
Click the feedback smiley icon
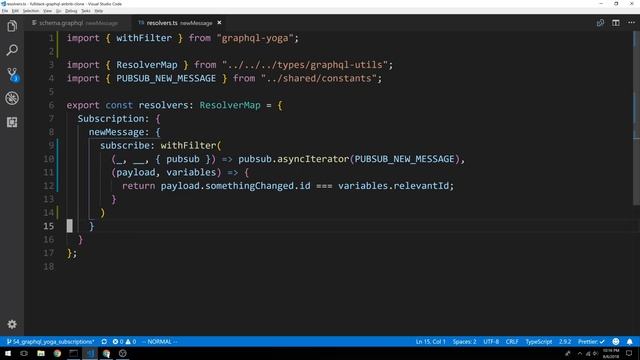(616, 342)
